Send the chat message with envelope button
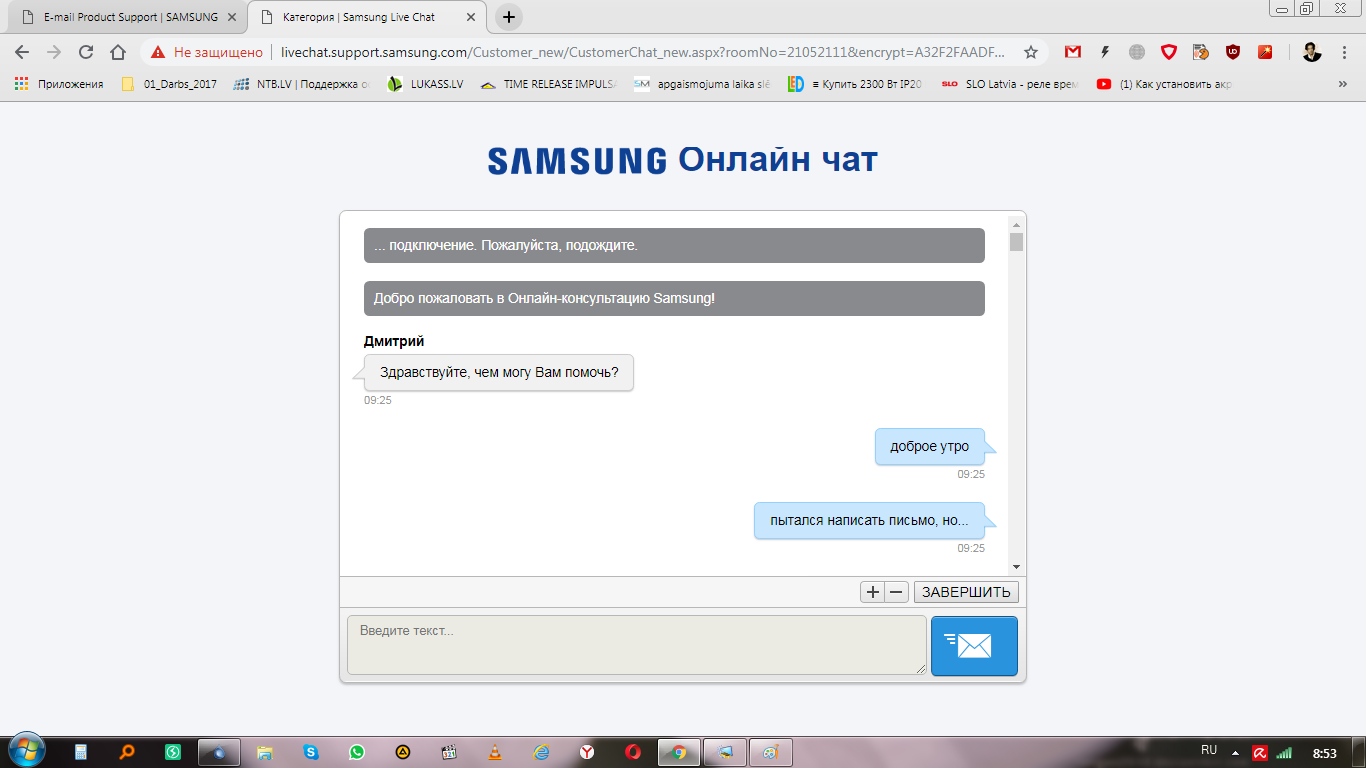 [x=974, y=646]
